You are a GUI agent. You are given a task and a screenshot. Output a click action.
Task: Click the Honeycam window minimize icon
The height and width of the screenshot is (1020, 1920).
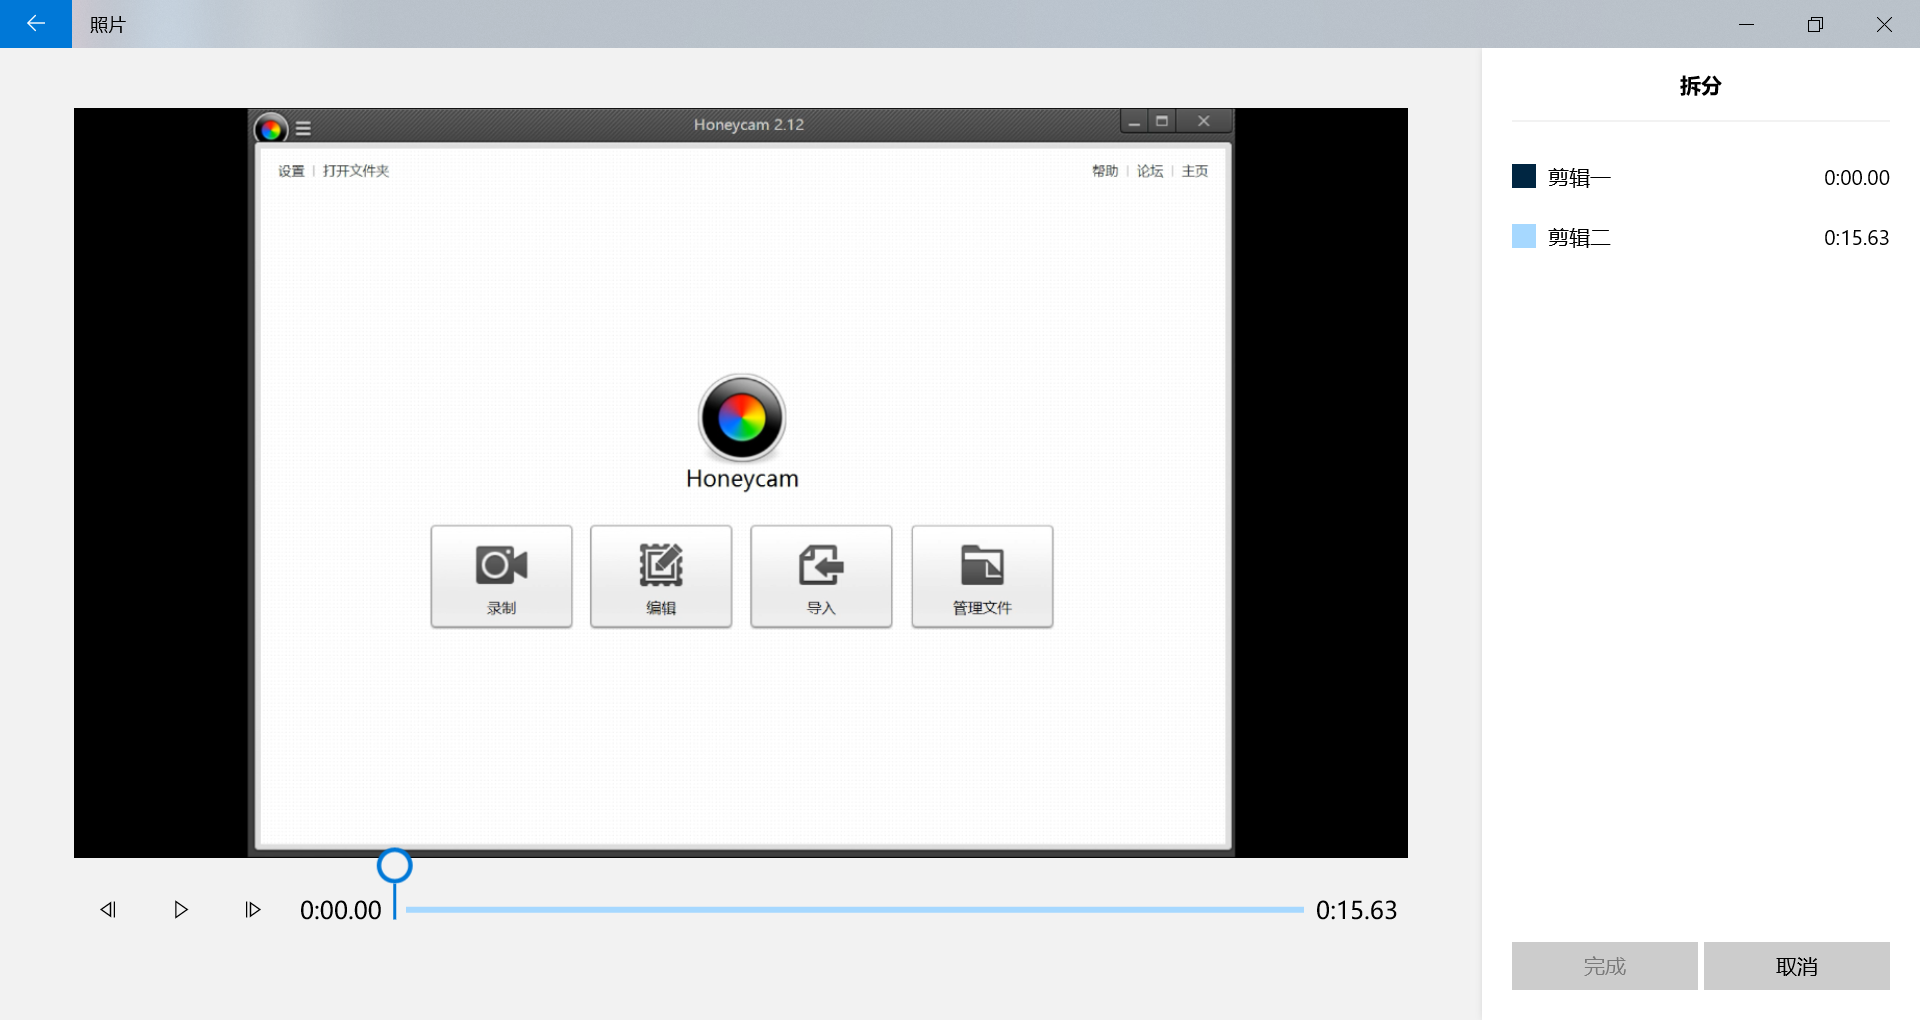[1134, 122]
